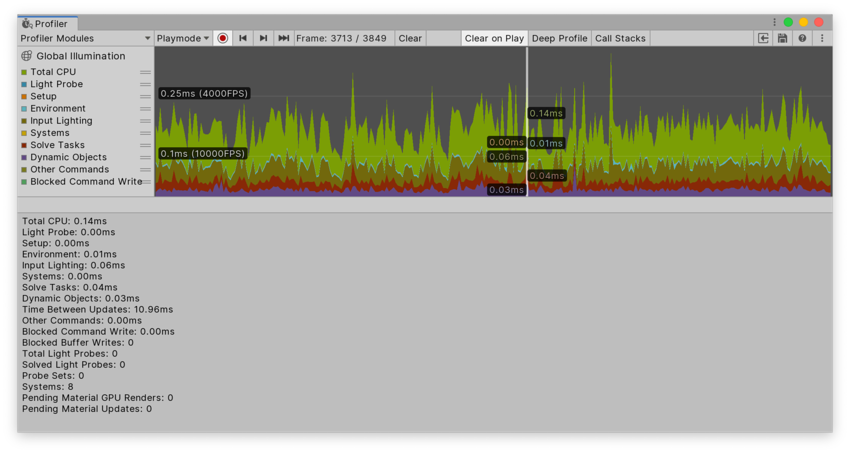
Task: Jump to the current last frame
Action: point(284,38)
